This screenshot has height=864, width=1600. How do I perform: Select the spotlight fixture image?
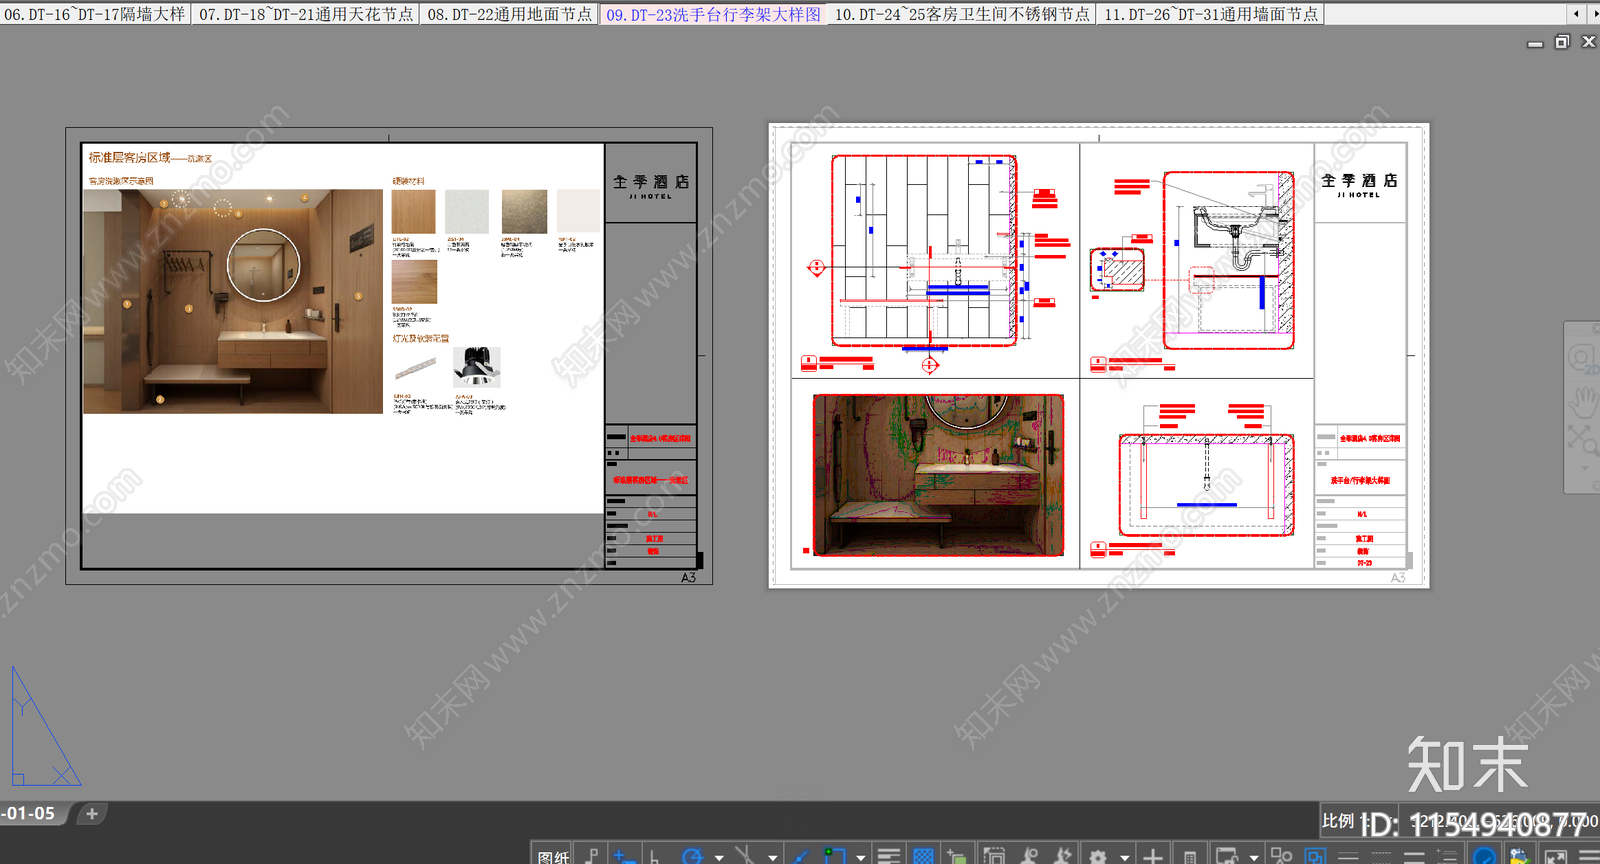click(476, 367)
